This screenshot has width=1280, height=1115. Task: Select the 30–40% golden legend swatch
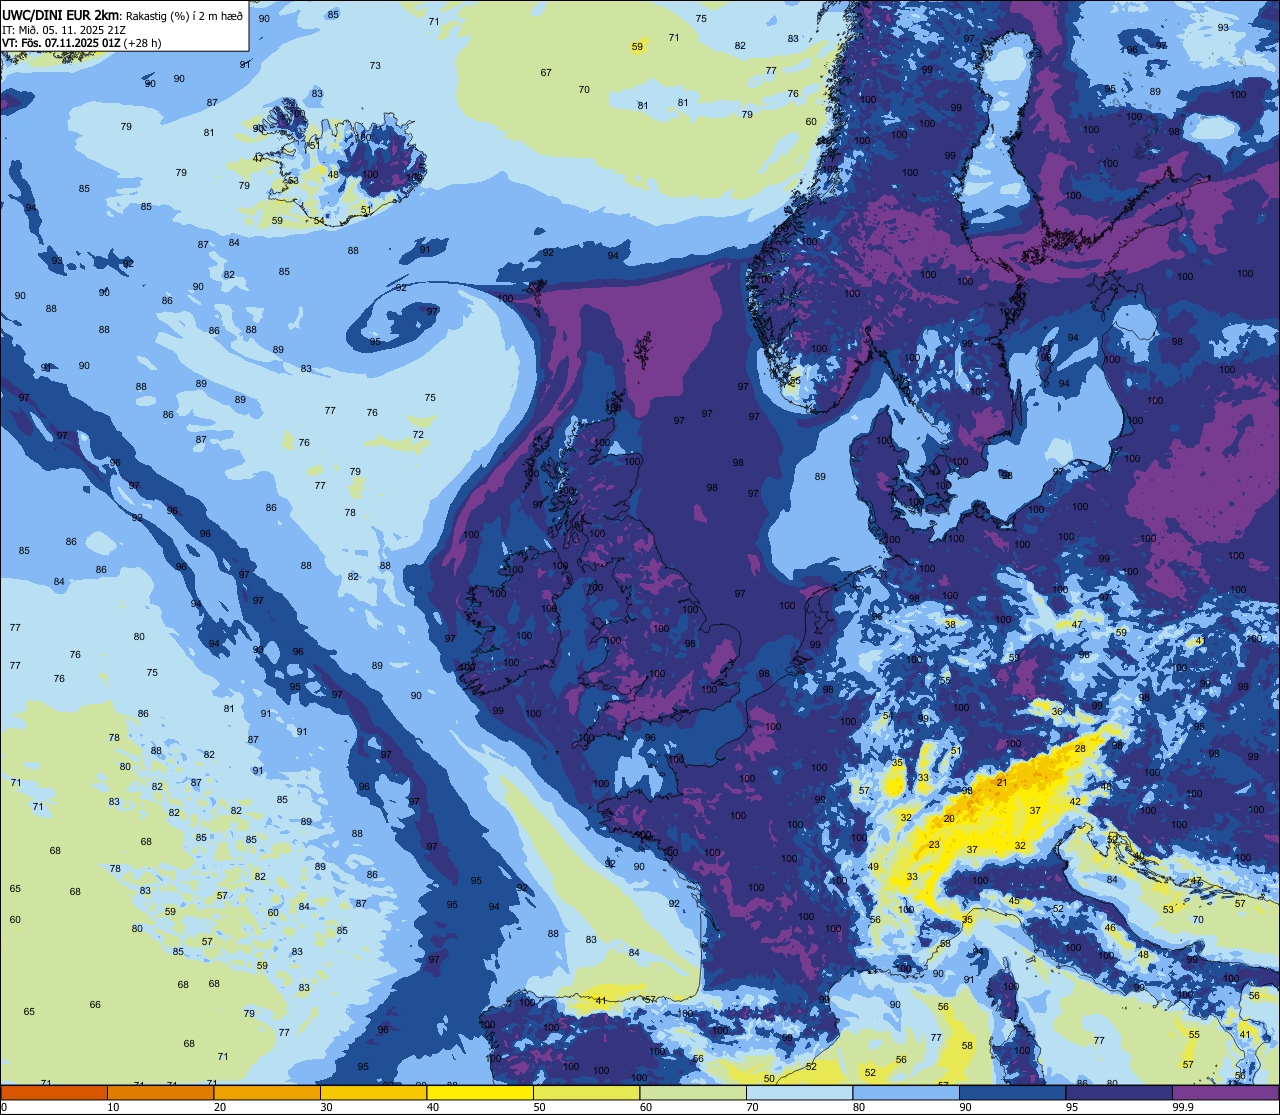coord(373,1092)
